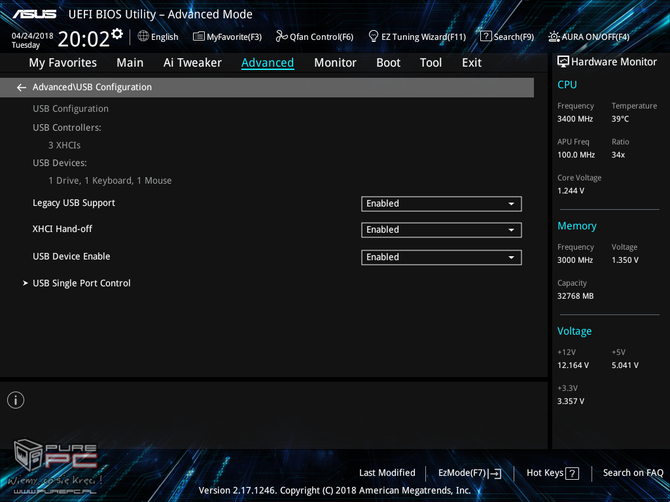
Task: Click the Hardware Monitor screen icon
Action: (563, 62)
